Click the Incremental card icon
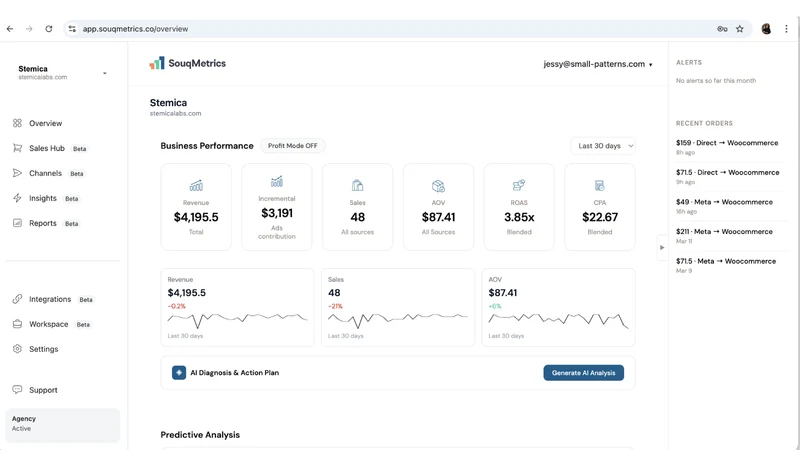 pos(277,181)
